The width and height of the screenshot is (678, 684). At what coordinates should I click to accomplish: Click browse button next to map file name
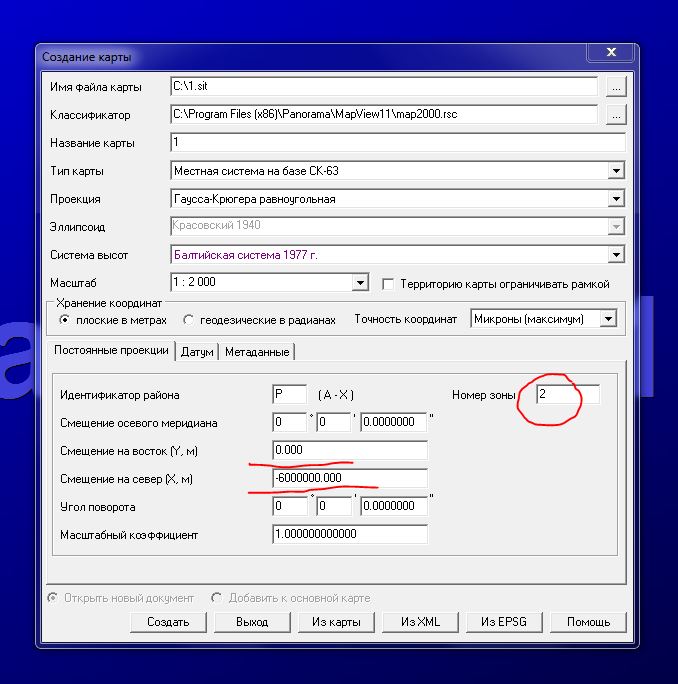[x=616, y=87]
